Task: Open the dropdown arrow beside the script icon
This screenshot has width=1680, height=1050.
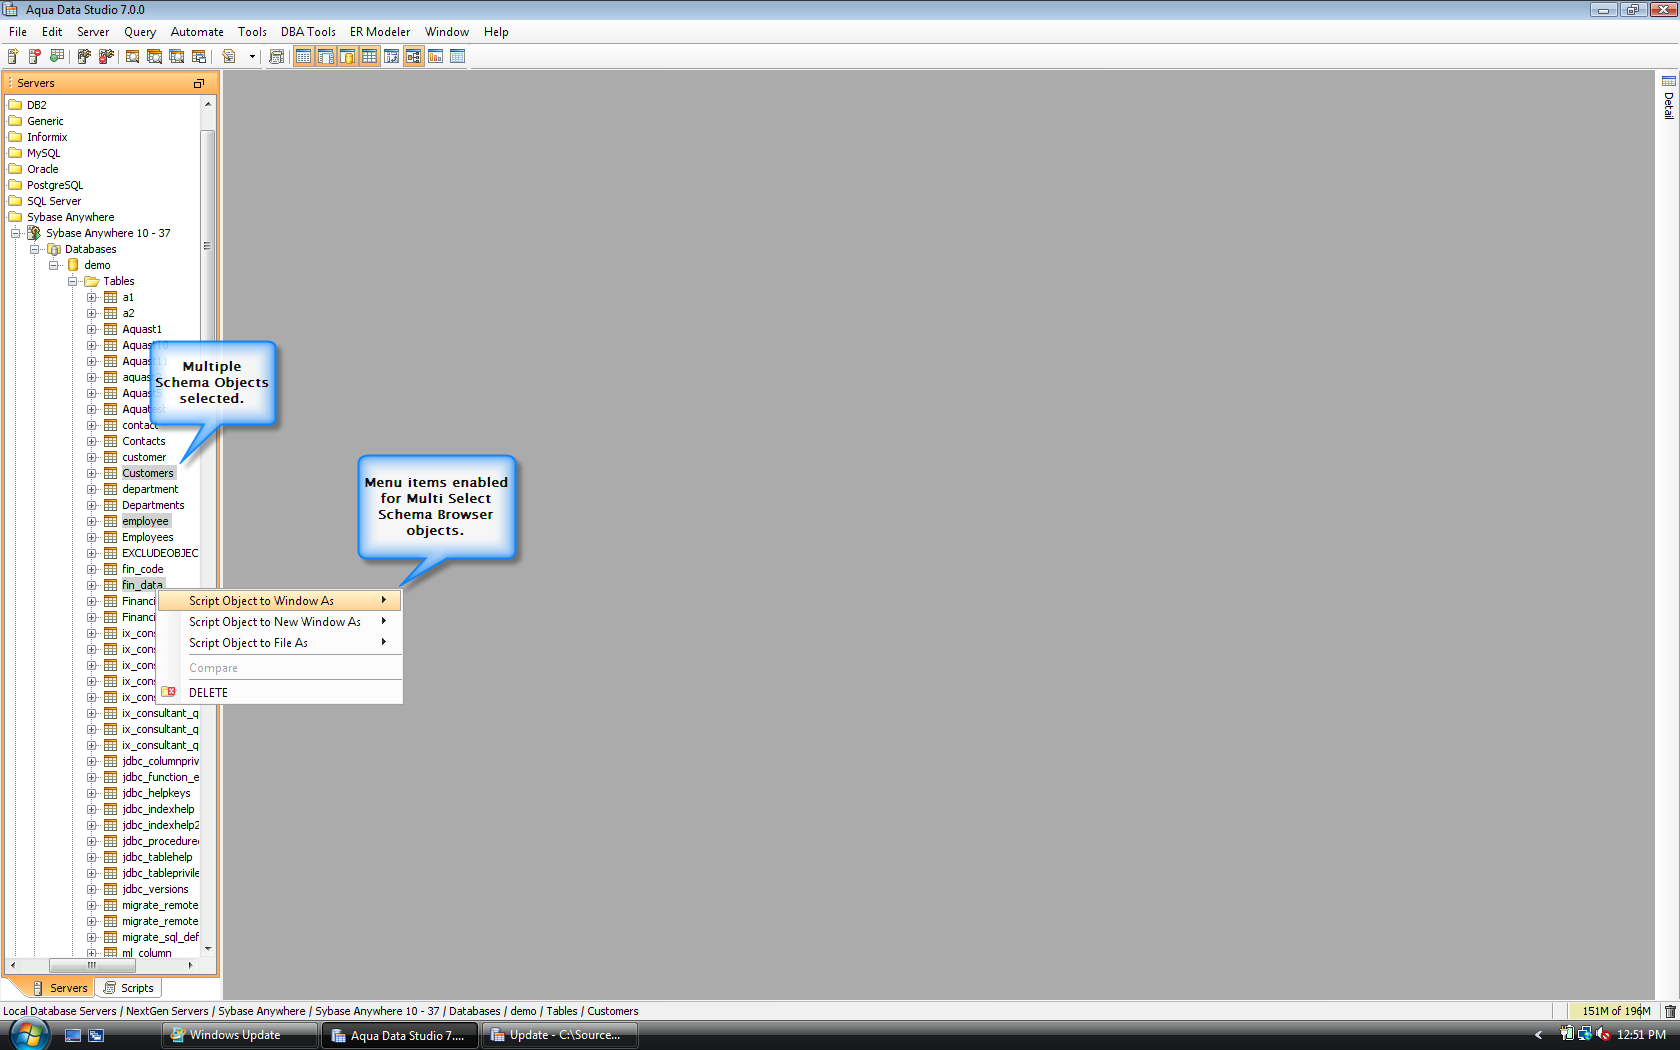Action: (x=252, y=57)
